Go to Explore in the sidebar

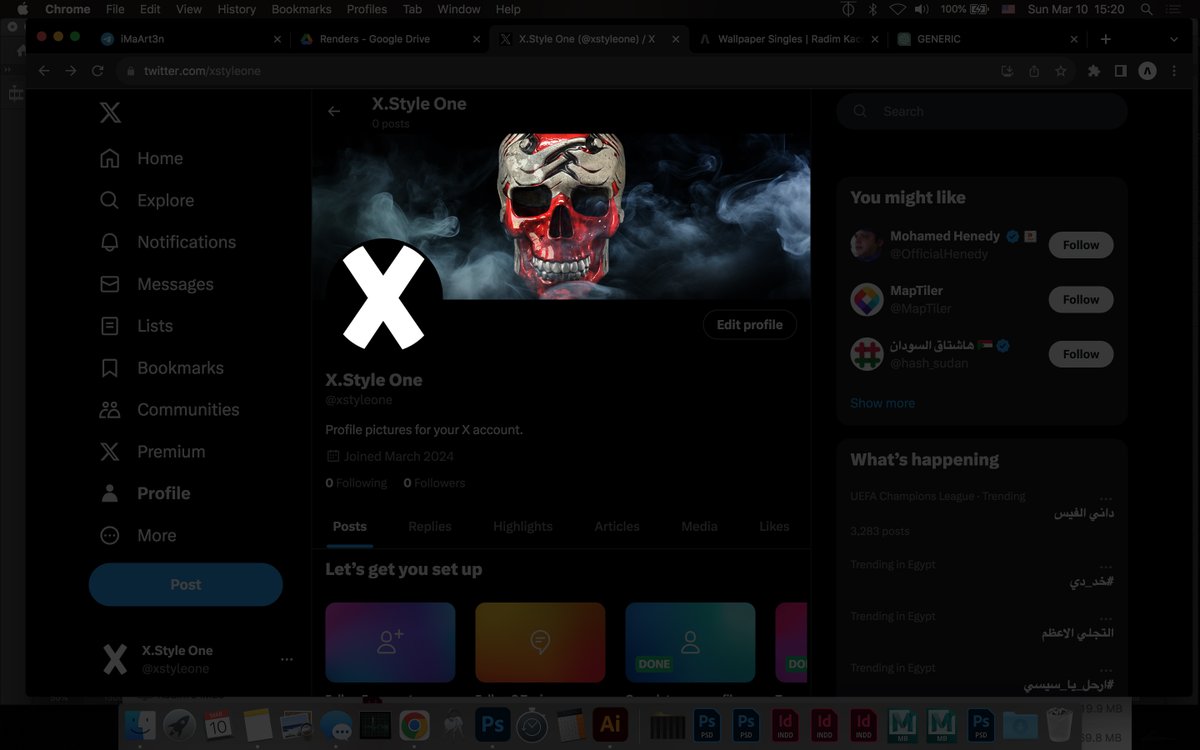(x=147, y=200)
